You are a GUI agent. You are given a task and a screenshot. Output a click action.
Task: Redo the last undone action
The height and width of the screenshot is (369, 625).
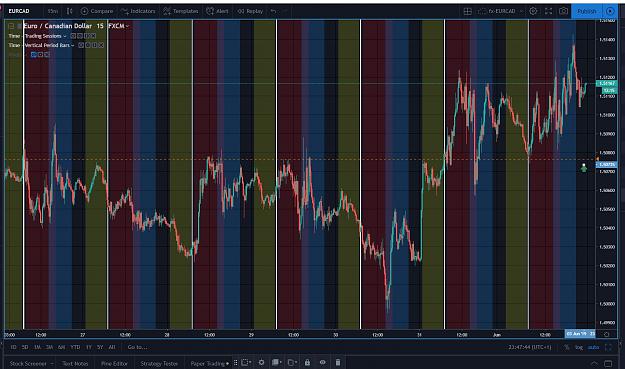[x=285, y=11]
